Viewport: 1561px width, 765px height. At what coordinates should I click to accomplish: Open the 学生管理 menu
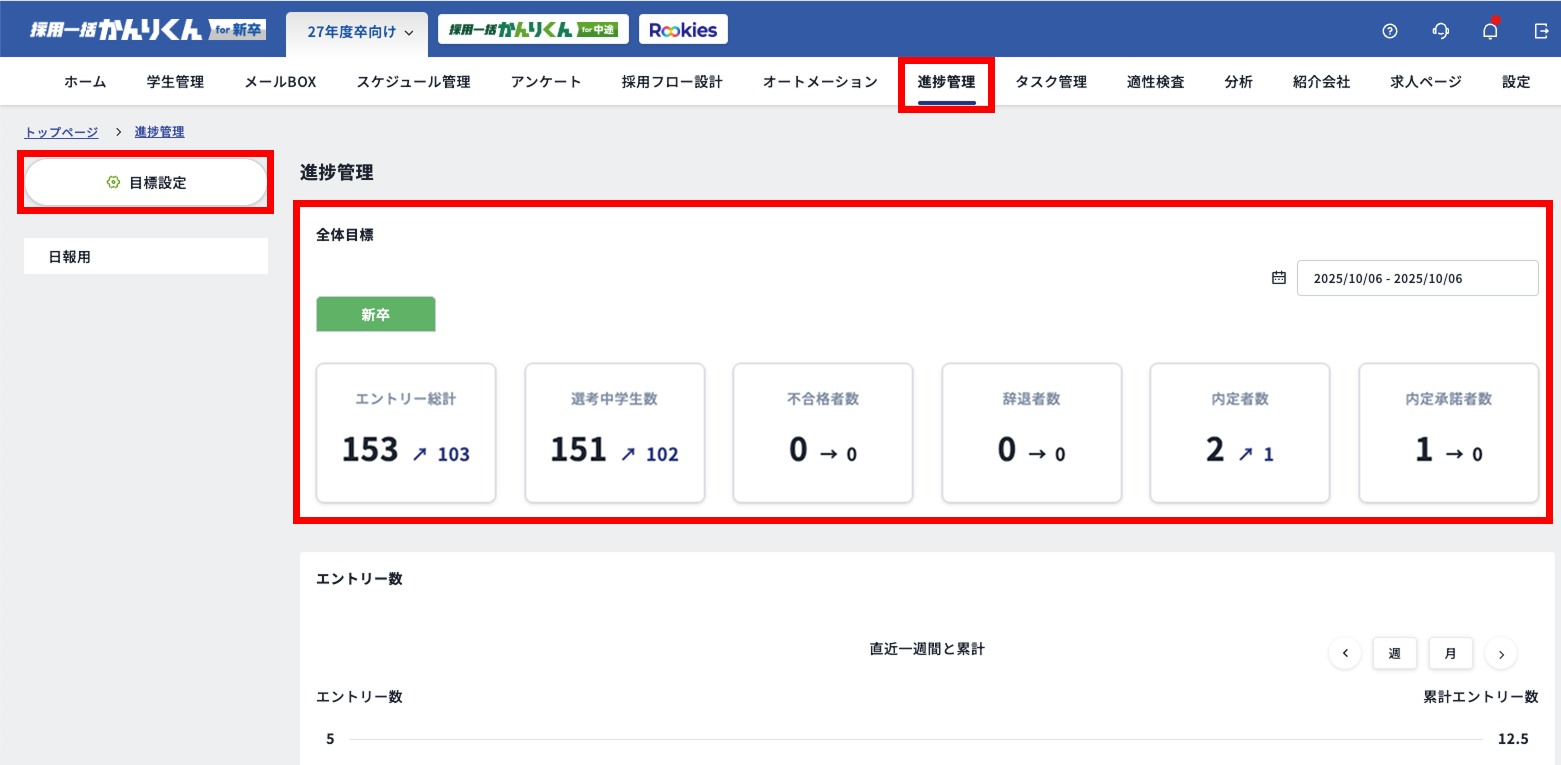click(175, 82)
